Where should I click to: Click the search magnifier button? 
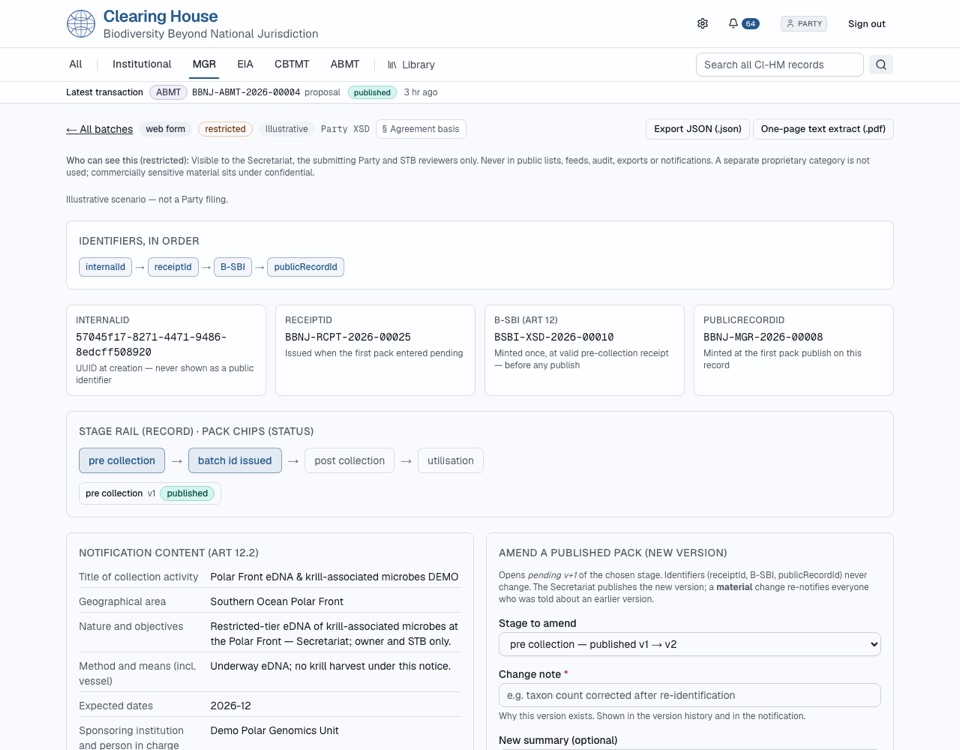click(880, 64)
